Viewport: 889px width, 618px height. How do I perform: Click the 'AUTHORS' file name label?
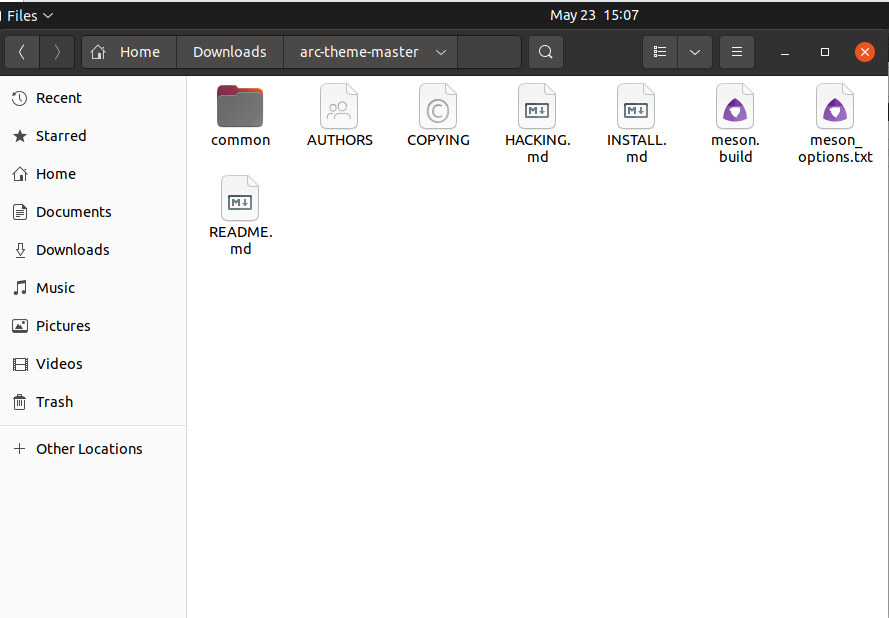(340, 140)
